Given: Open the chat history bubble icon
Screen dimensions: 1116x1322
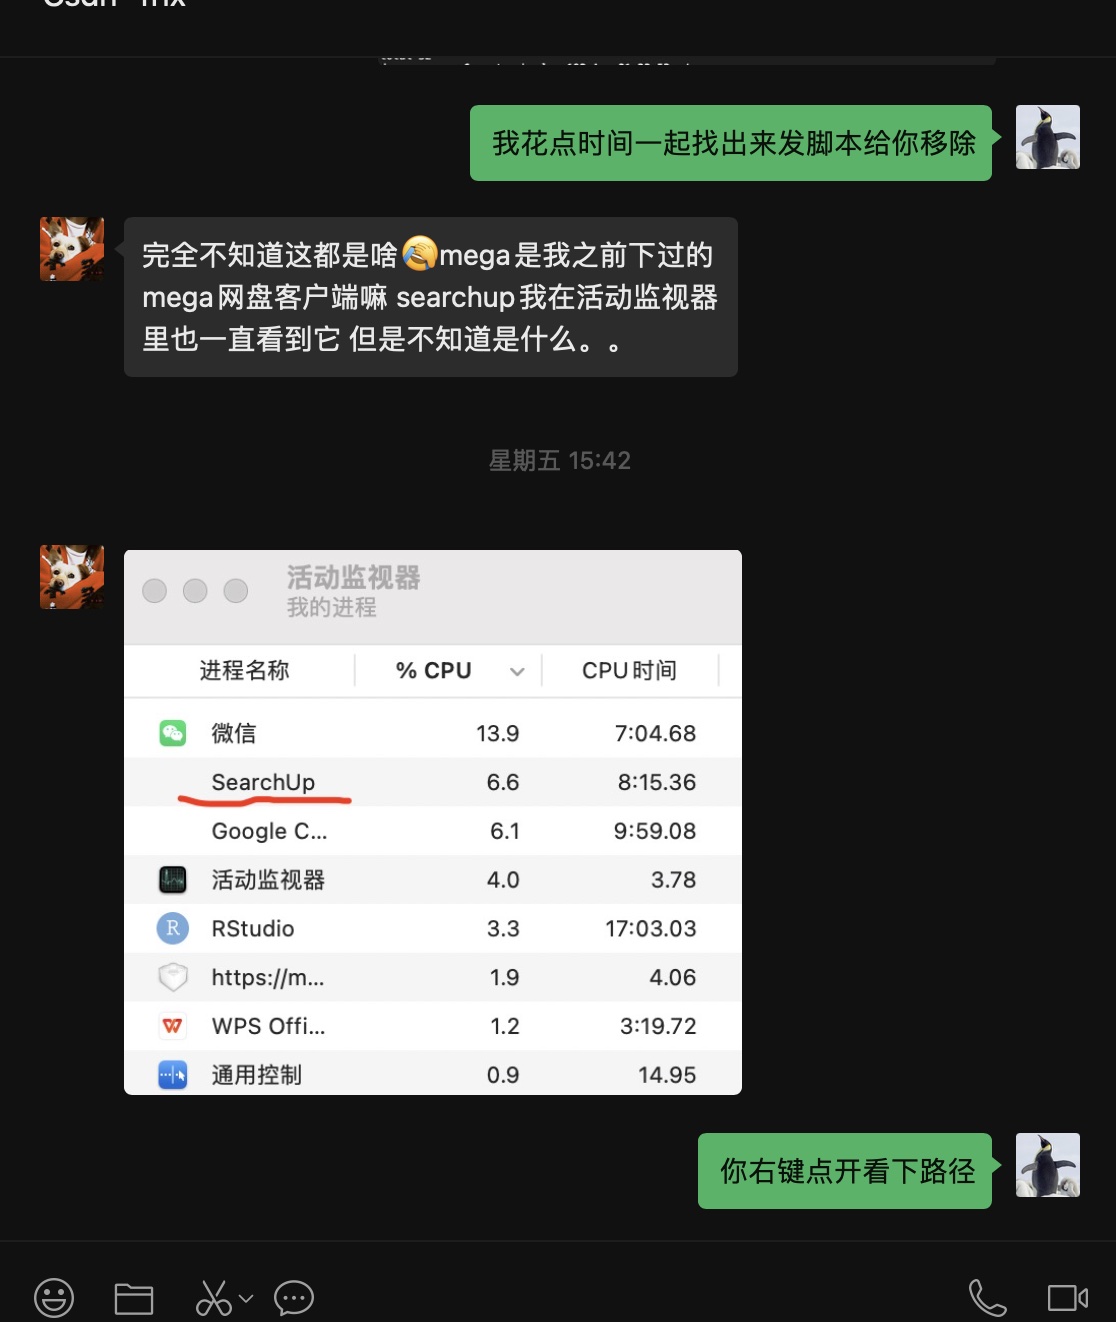Looking at the screenshot, I should (294, 1298).
